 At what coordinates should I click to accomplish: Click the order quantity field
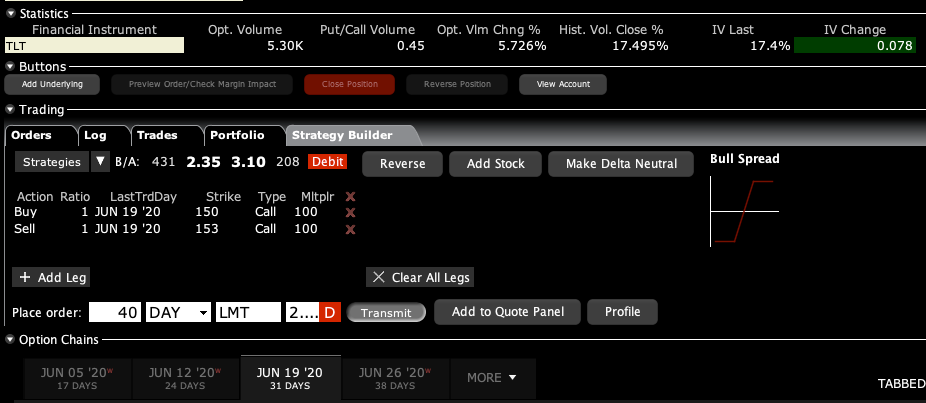pyautogui.click(x=116, y=313)
